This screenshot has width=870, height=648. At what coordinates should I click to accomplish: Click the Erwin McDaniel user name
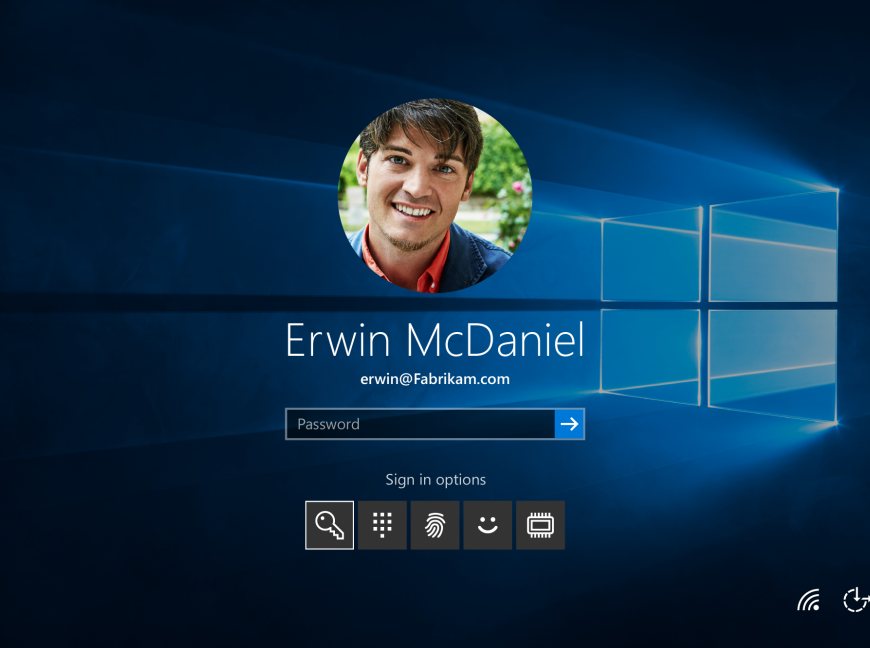(x=435, y=340)
